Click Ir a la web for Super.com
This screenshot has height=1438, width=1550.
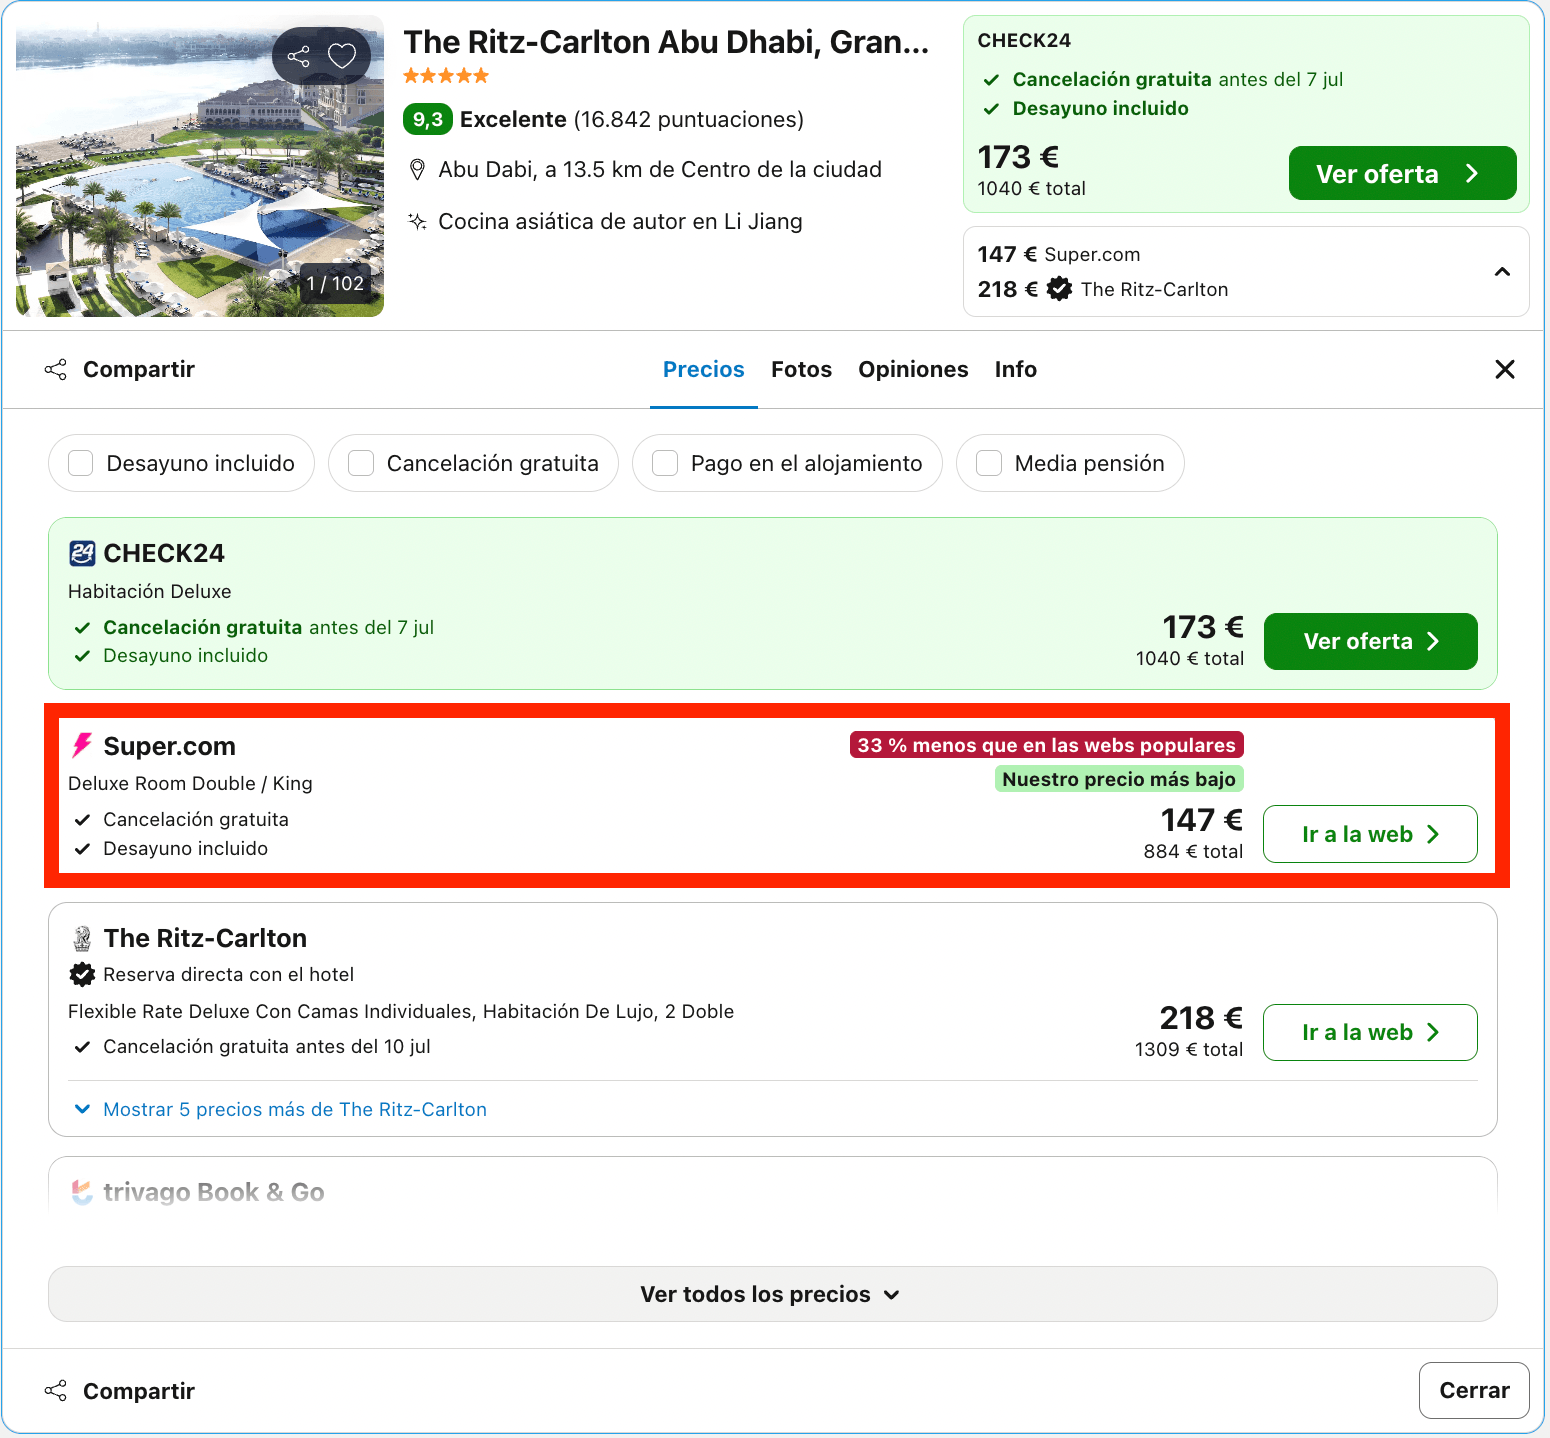point(1370,834)
